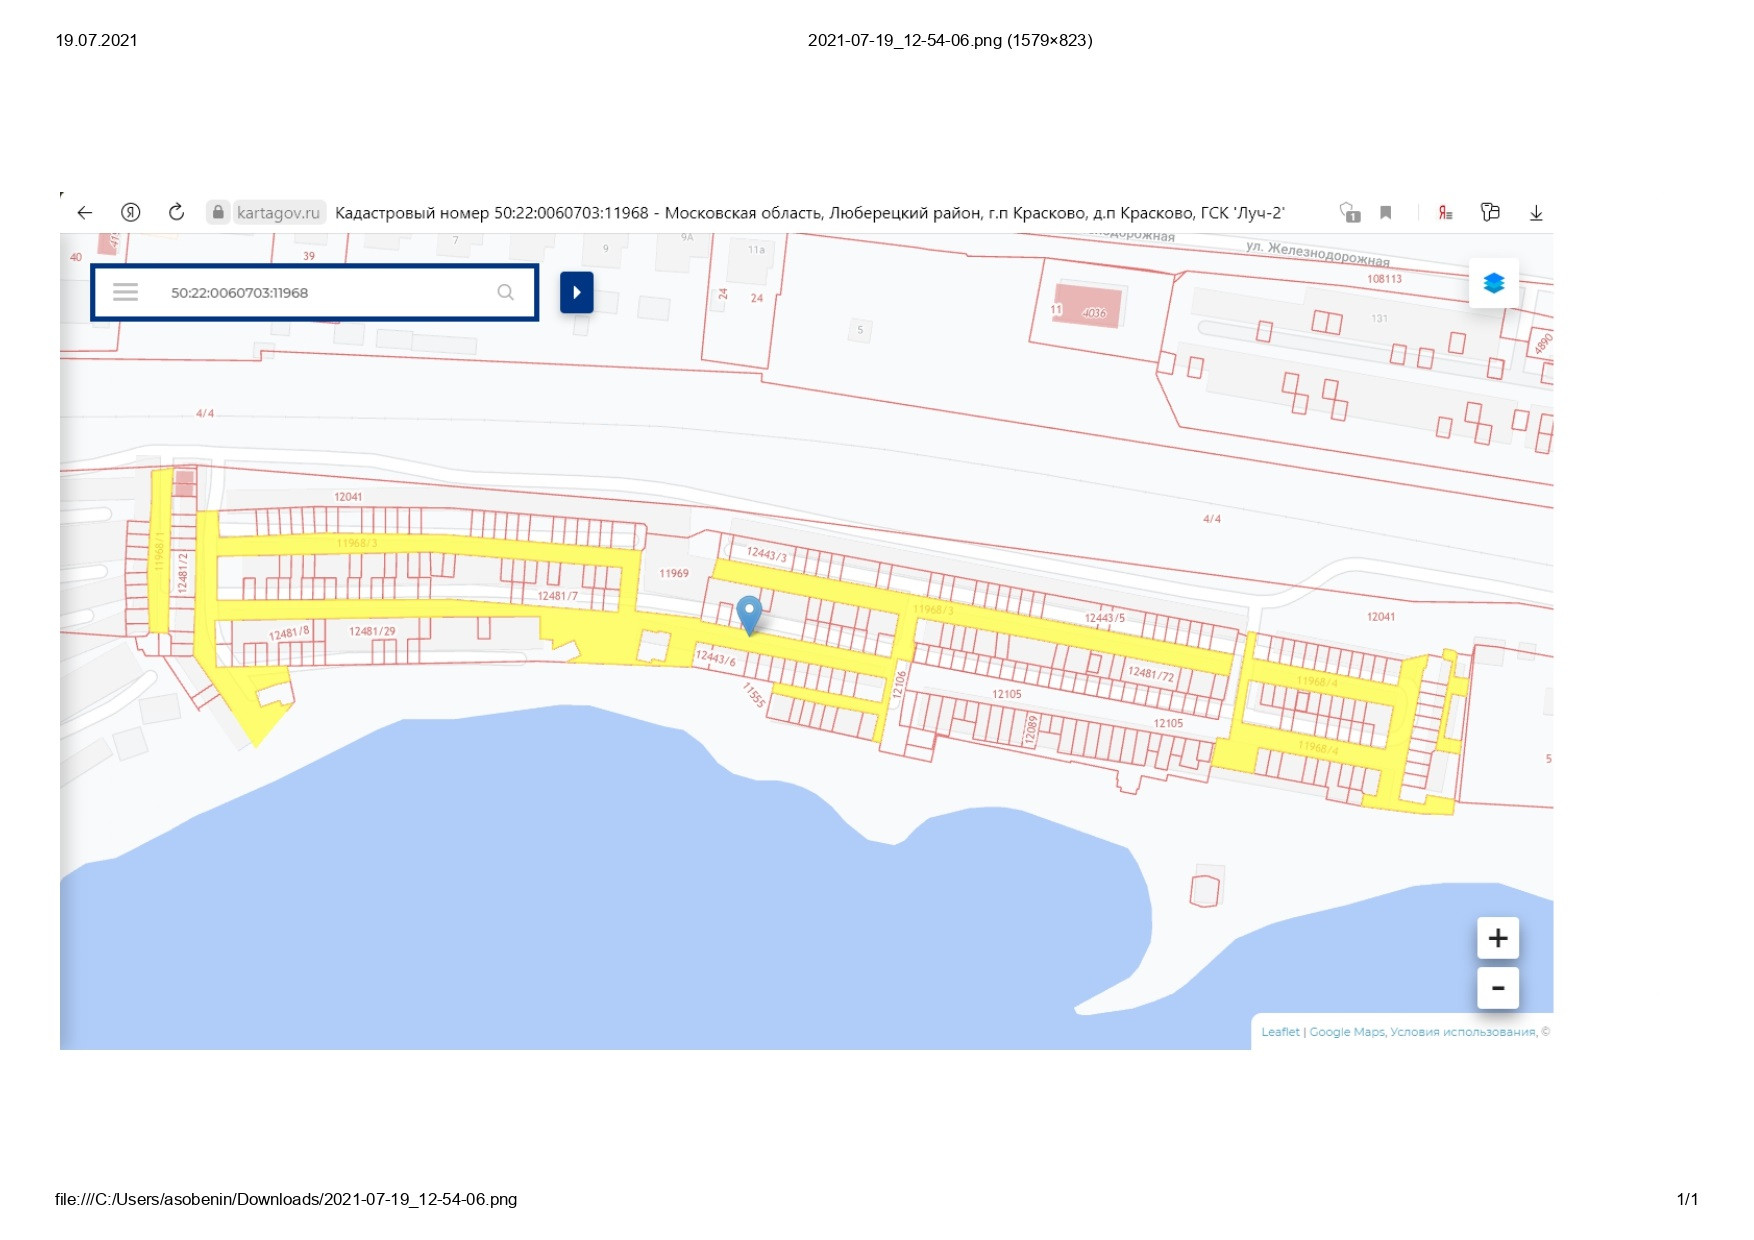Click the red Yandex translate icon
The height and width of the screenshot is (1240, 1754).
1445,213
